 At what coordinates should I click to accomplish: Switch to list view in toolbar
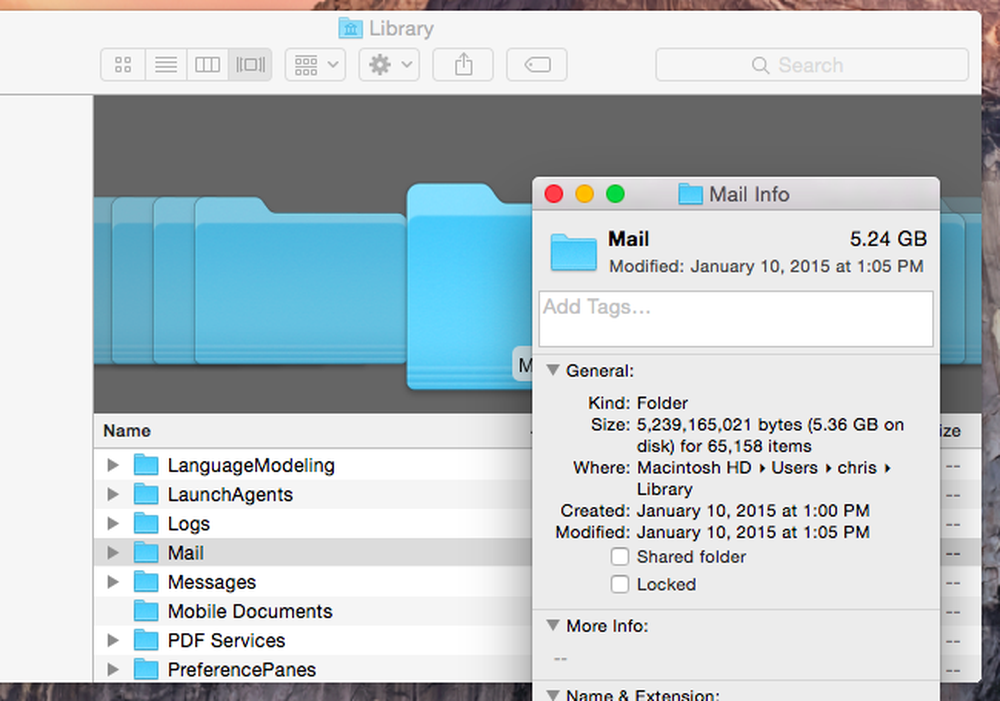[166, 64]
